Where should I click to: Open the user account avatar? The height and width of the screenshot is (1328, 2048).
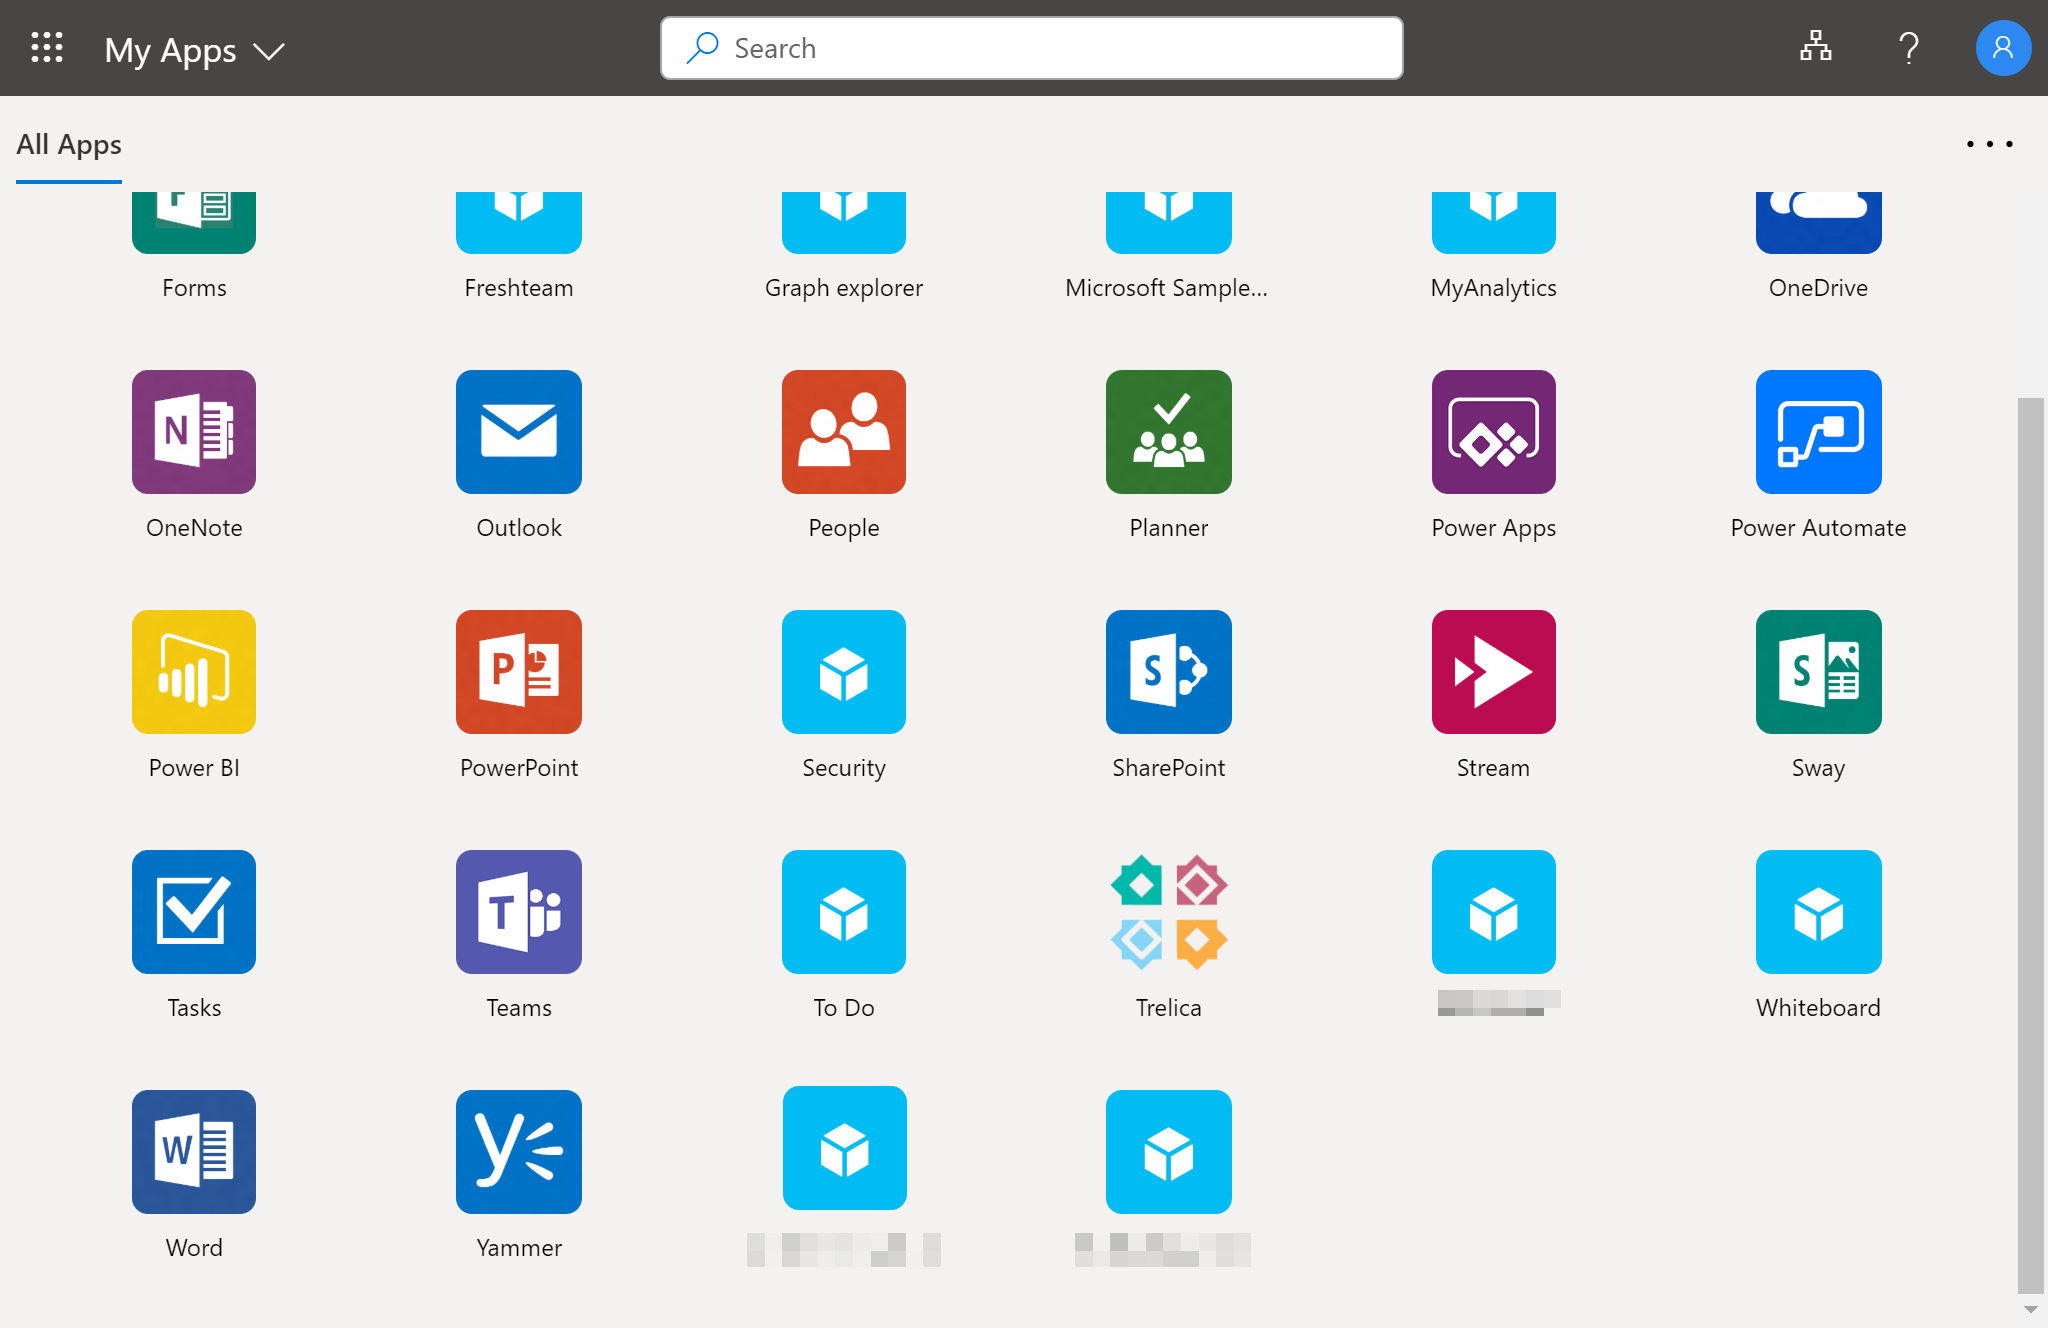click(x=2002, y=48)
